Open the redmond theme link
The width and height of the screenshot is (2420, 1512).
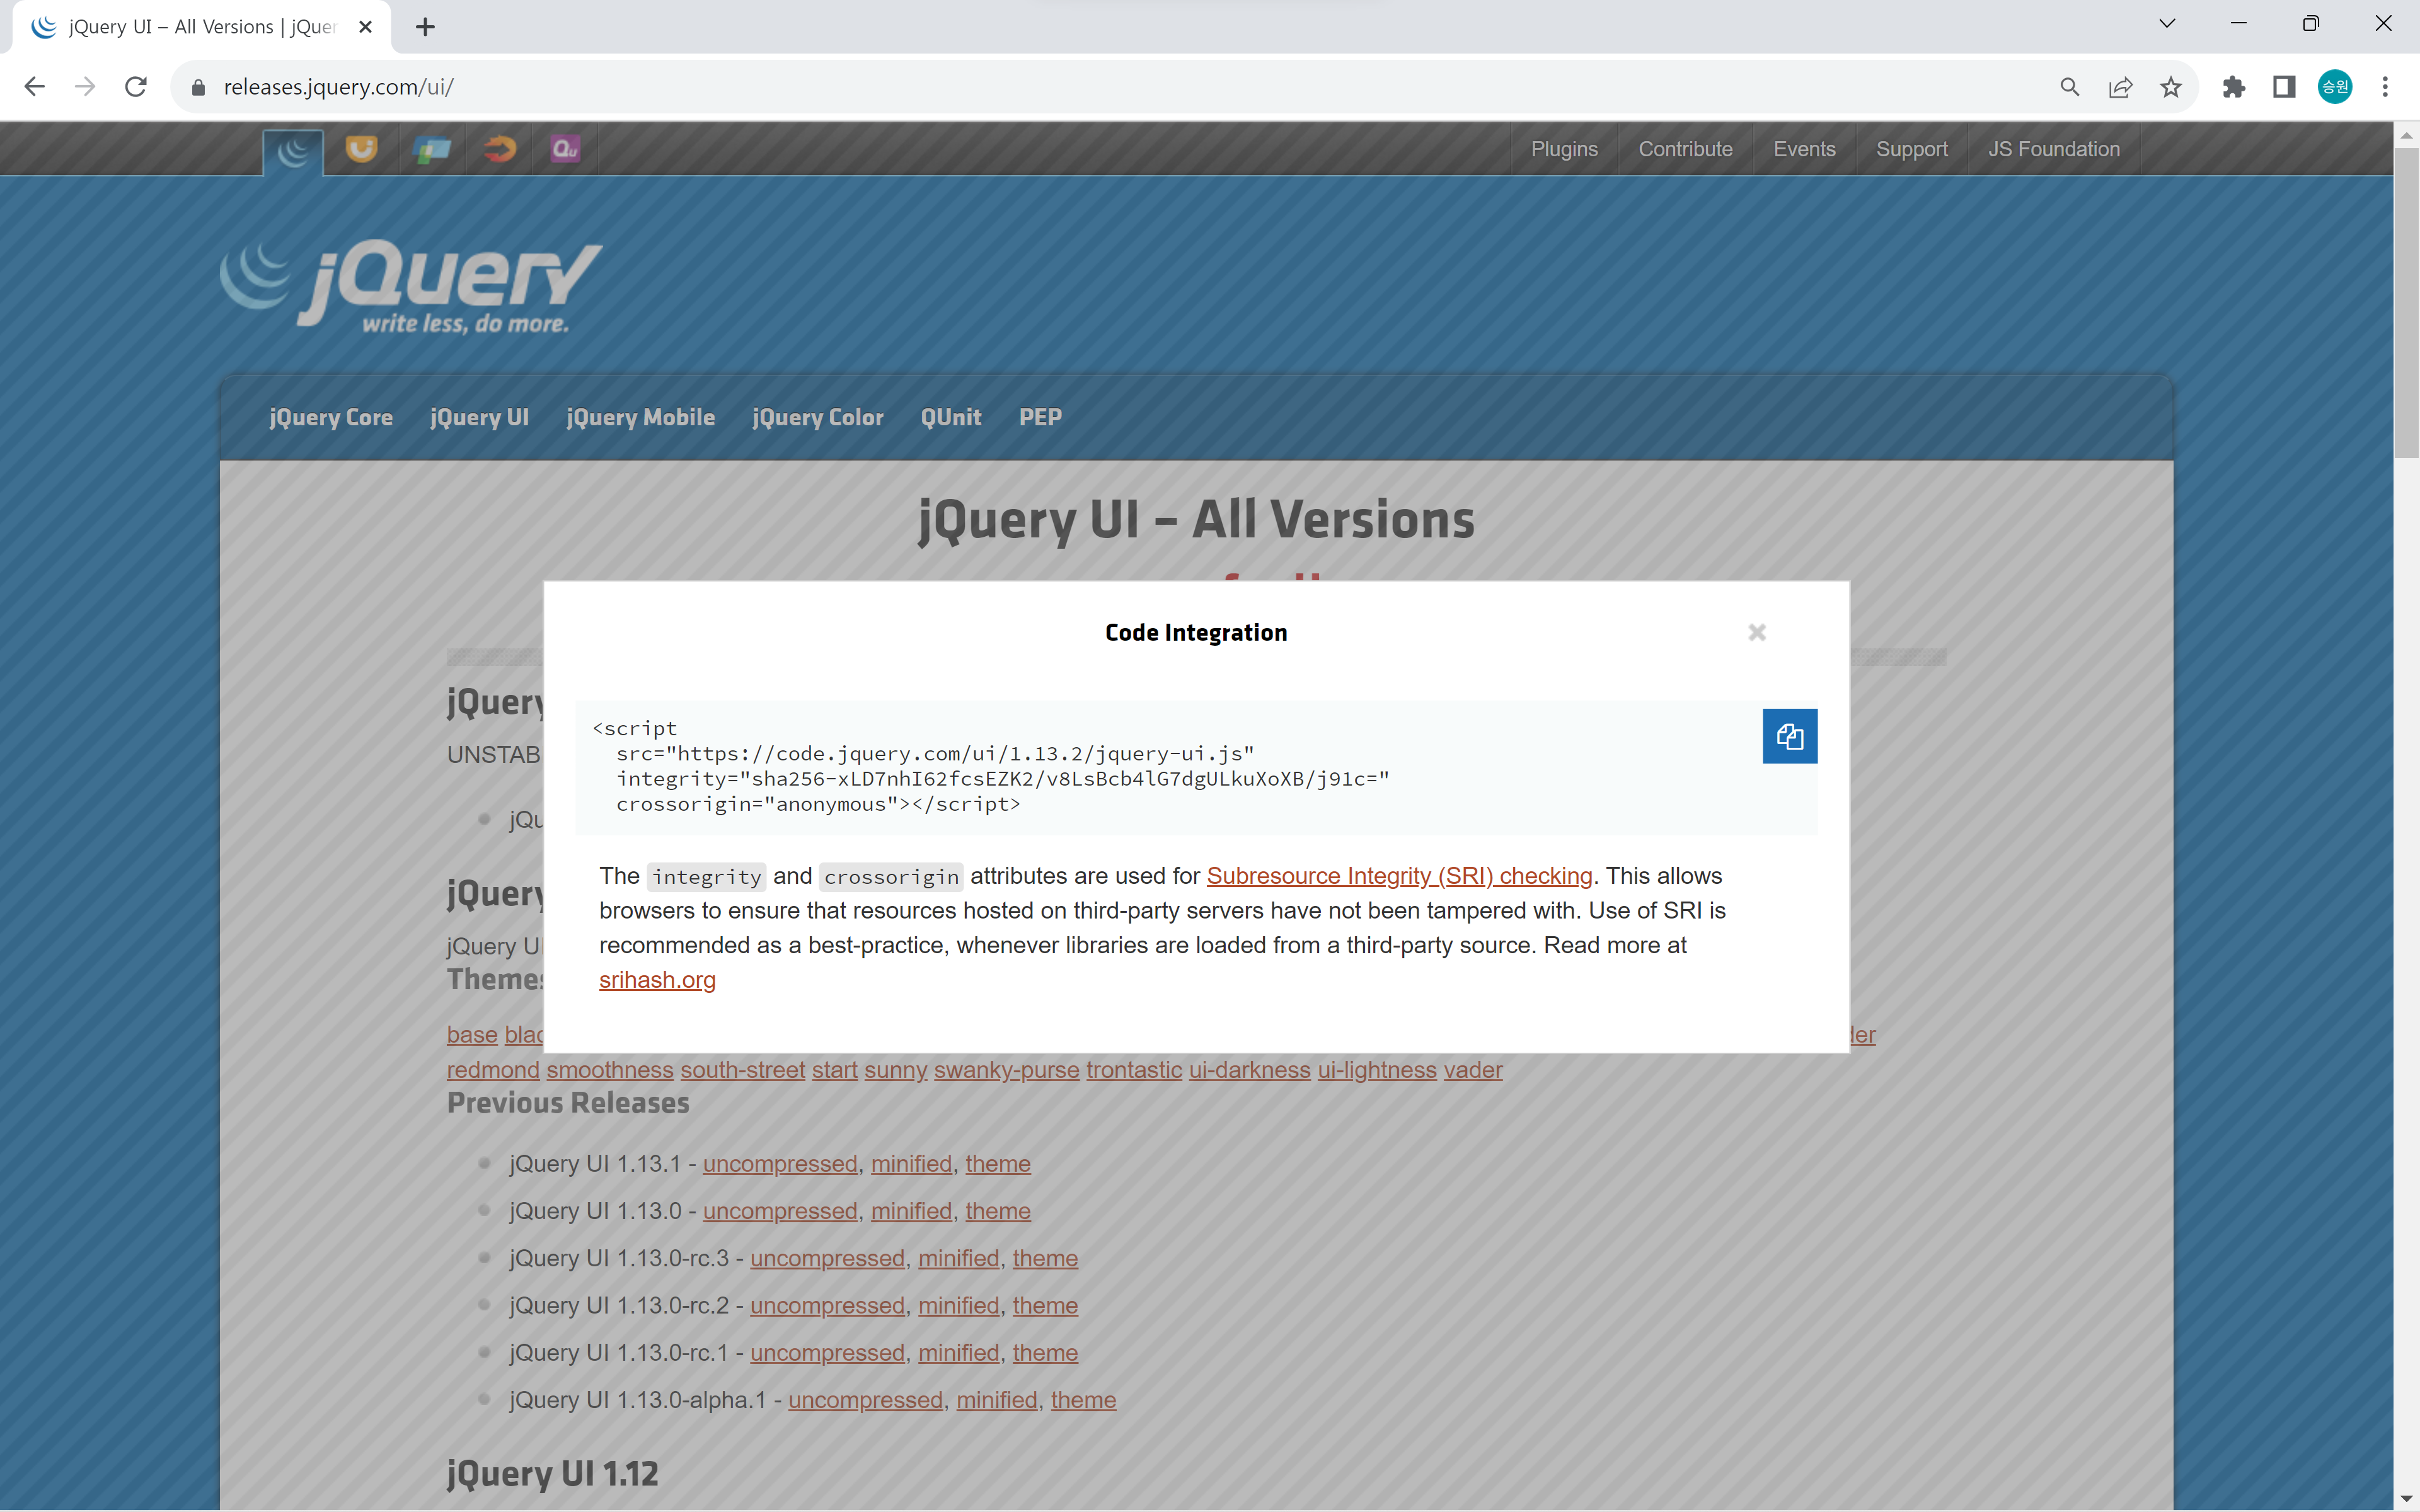point(493,1070)
